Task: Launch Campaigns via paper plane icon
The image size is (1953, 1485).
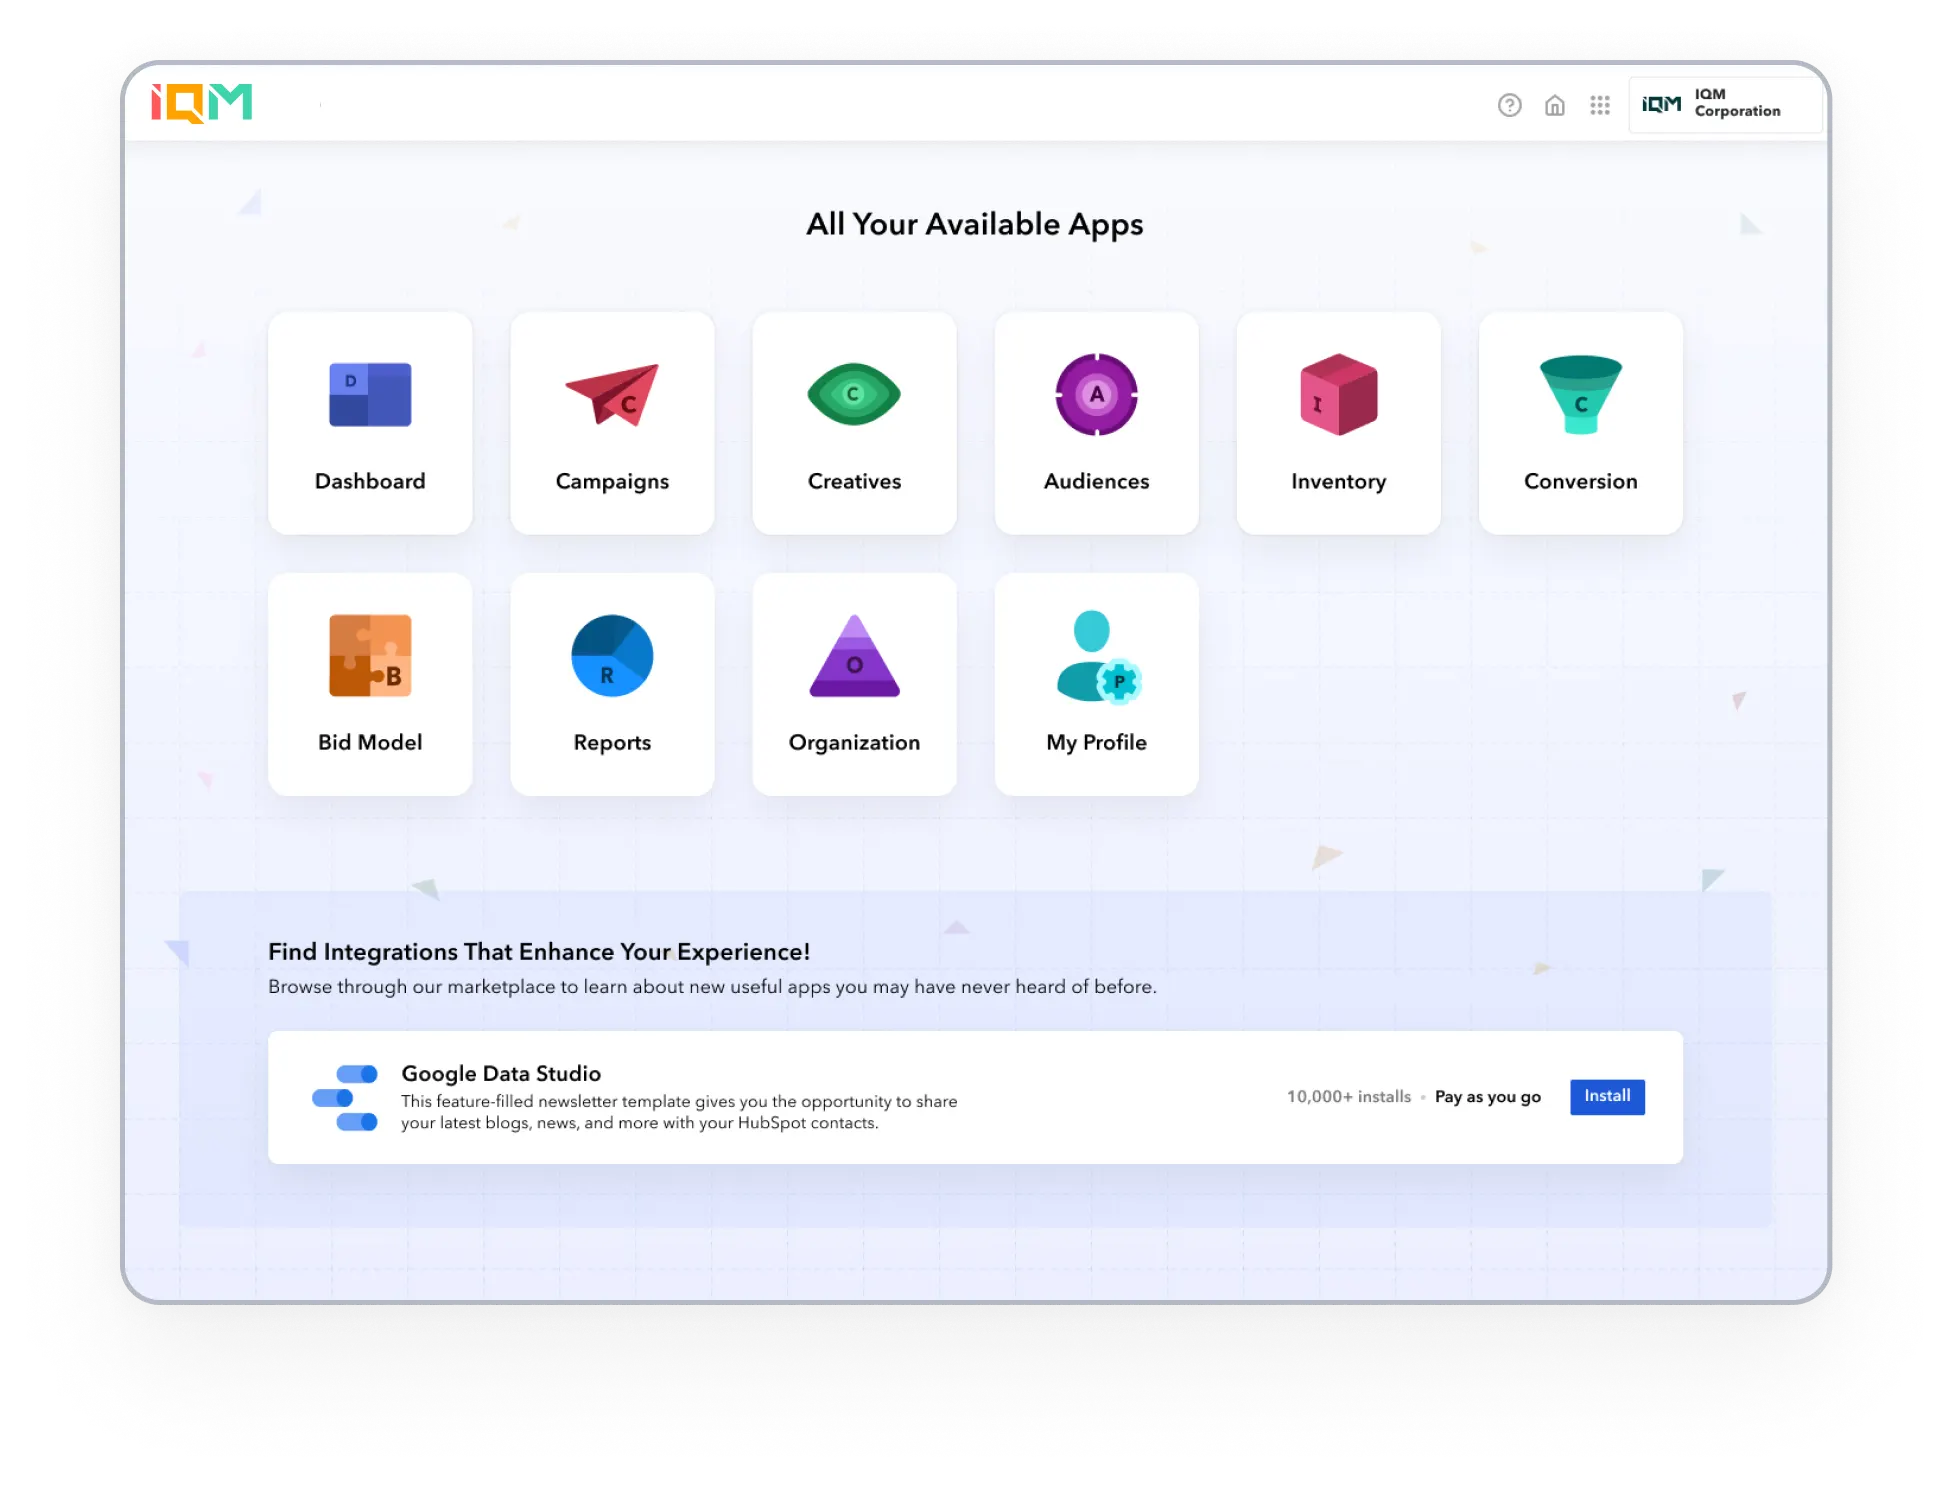Action: click(x=612, y=395)
